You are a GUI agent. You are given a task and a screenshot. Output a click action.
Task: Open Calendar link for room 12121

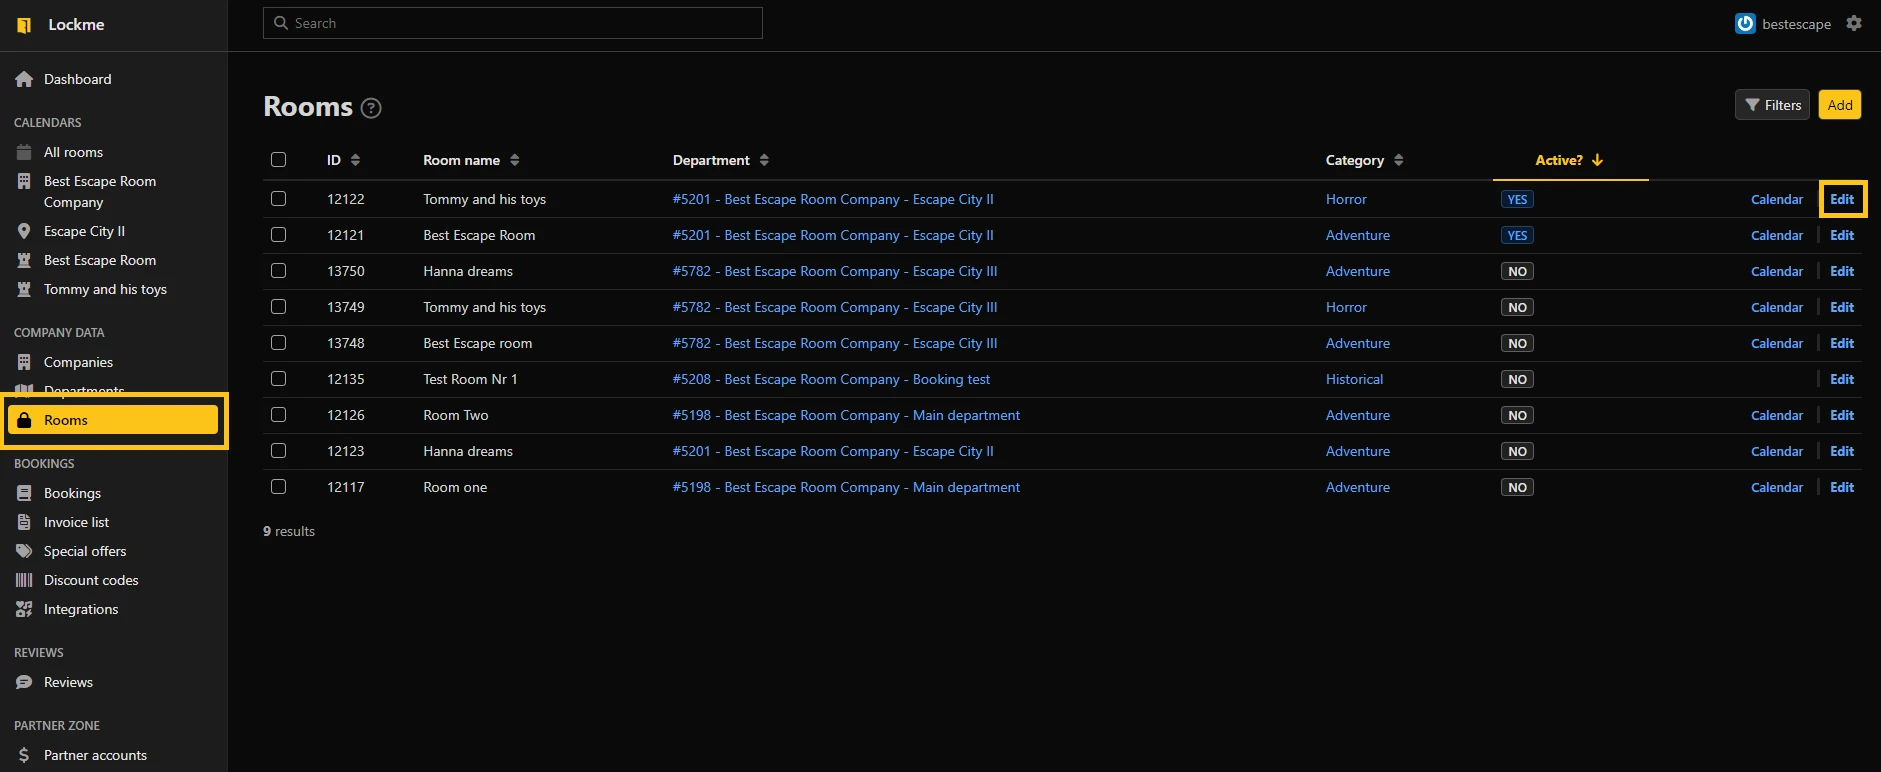1776,236
